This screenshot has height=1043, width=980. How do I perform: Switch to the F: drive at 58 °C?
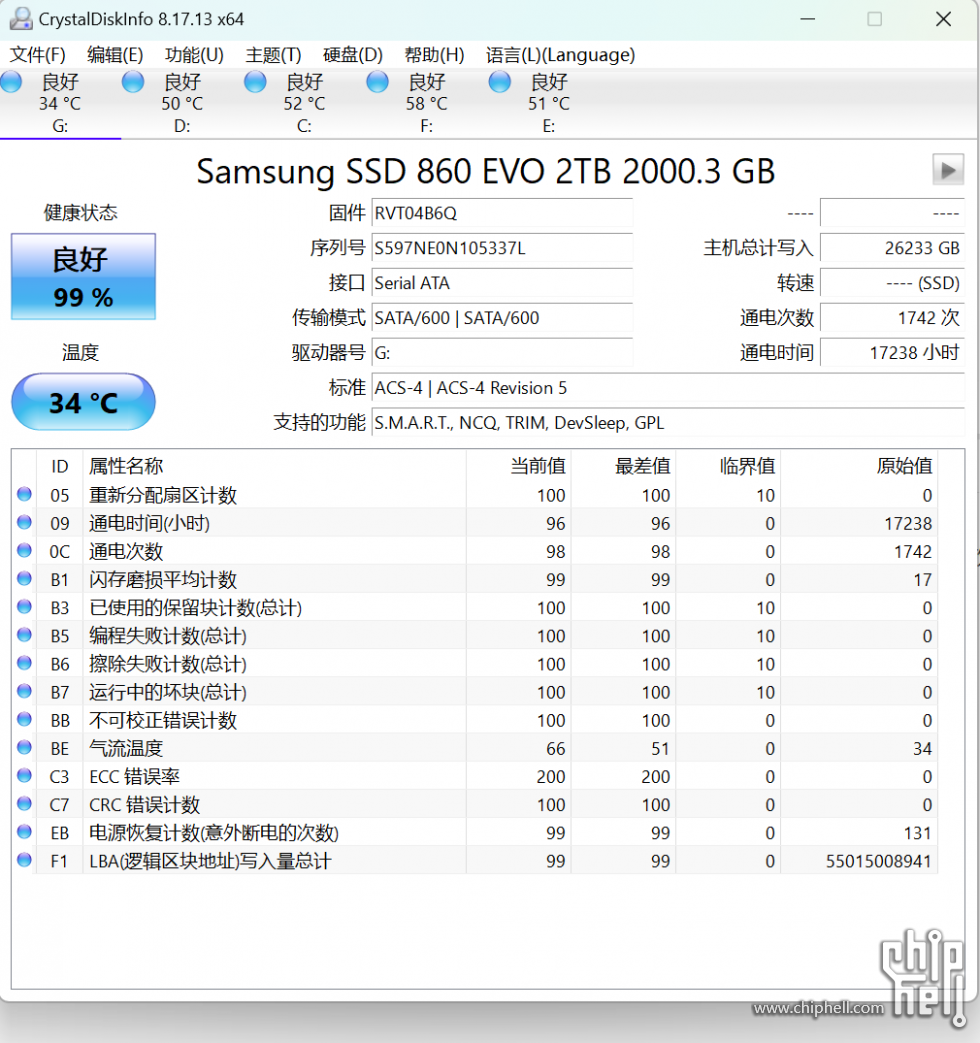(426, 103)
